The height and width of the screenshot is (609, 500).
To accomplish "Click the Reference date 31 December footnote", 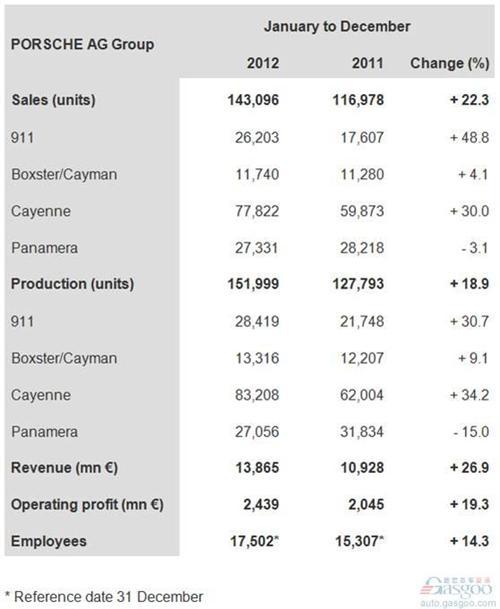I will coord(104,597).
